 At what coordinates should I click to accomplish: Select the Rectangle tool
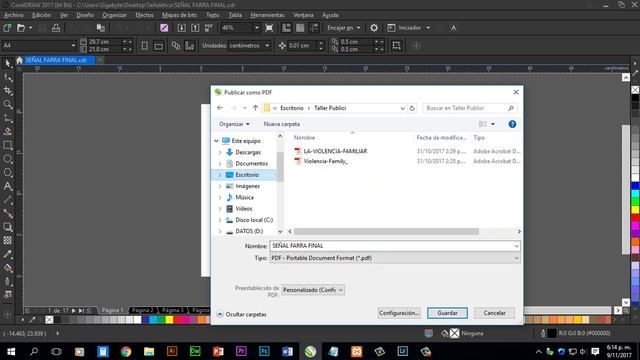pyautogui.click(x=7, y=145)
